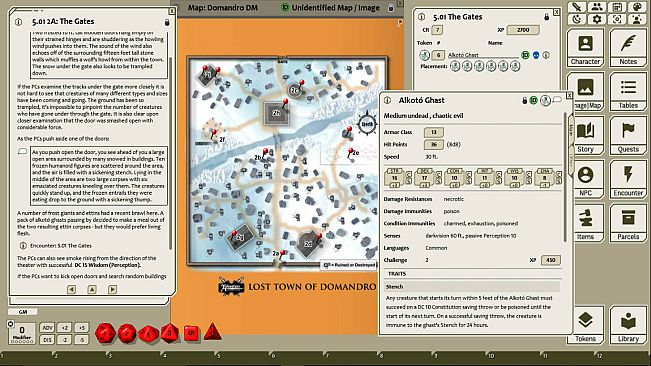Toggle the lock on 5.01 2A: The Gates
This screenshot has height=366, width=651.
click(x=167, y=22)
